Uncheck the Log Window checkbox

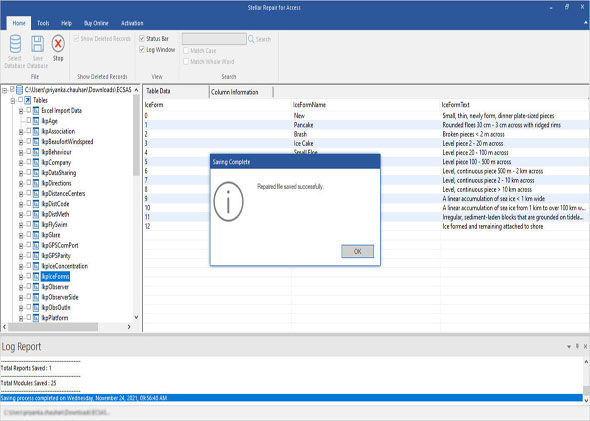click(x=142, y=49)
